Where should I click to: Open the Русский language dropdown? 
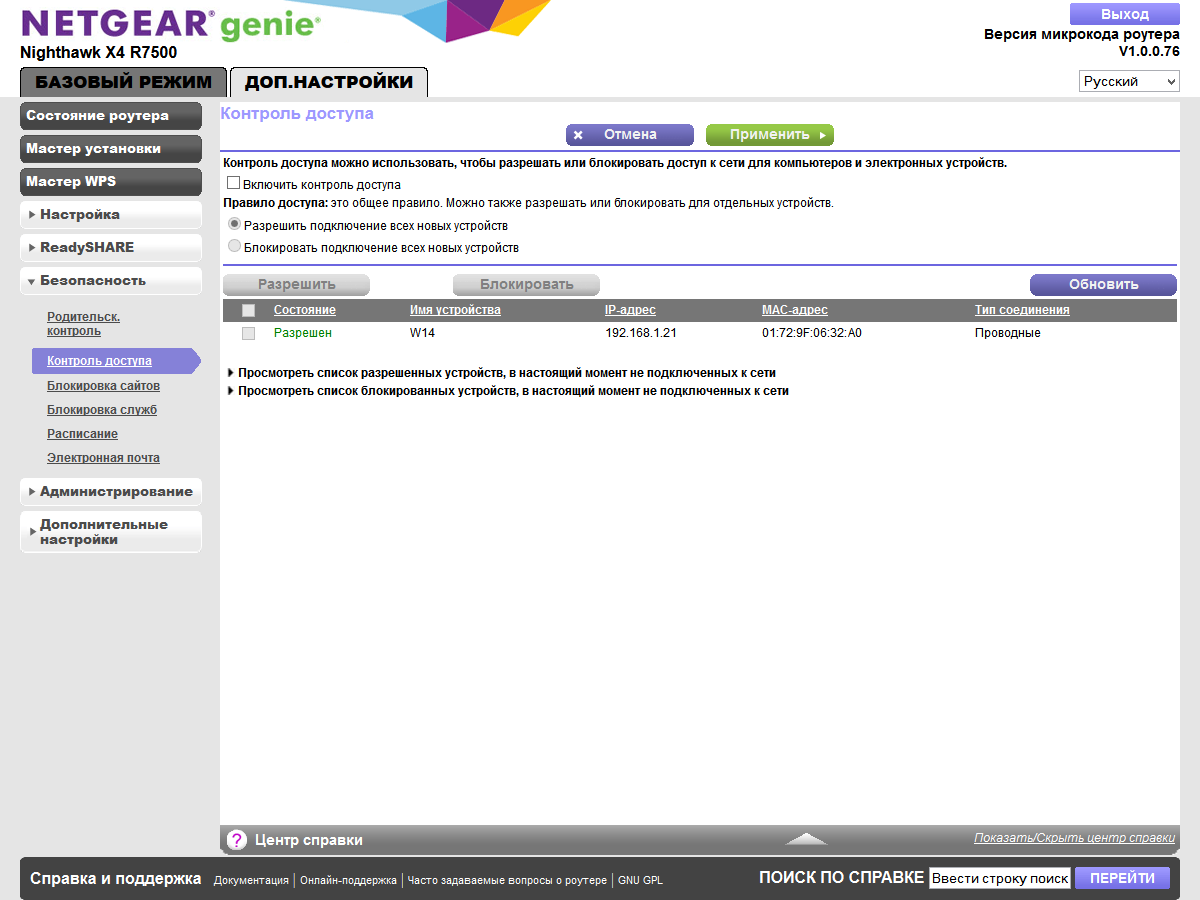tap(1129, 80)
